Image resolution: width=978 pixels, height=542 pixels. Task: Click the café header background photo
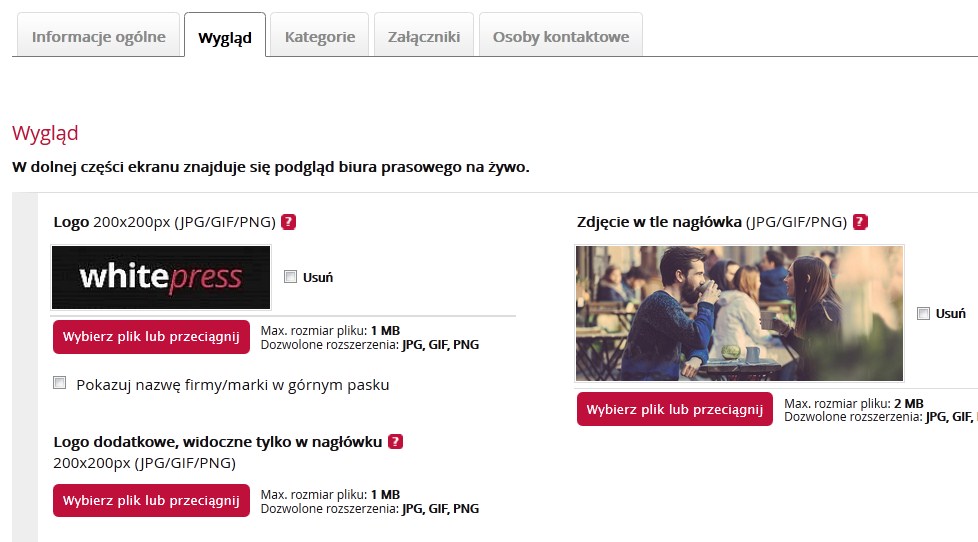point(739,313)
